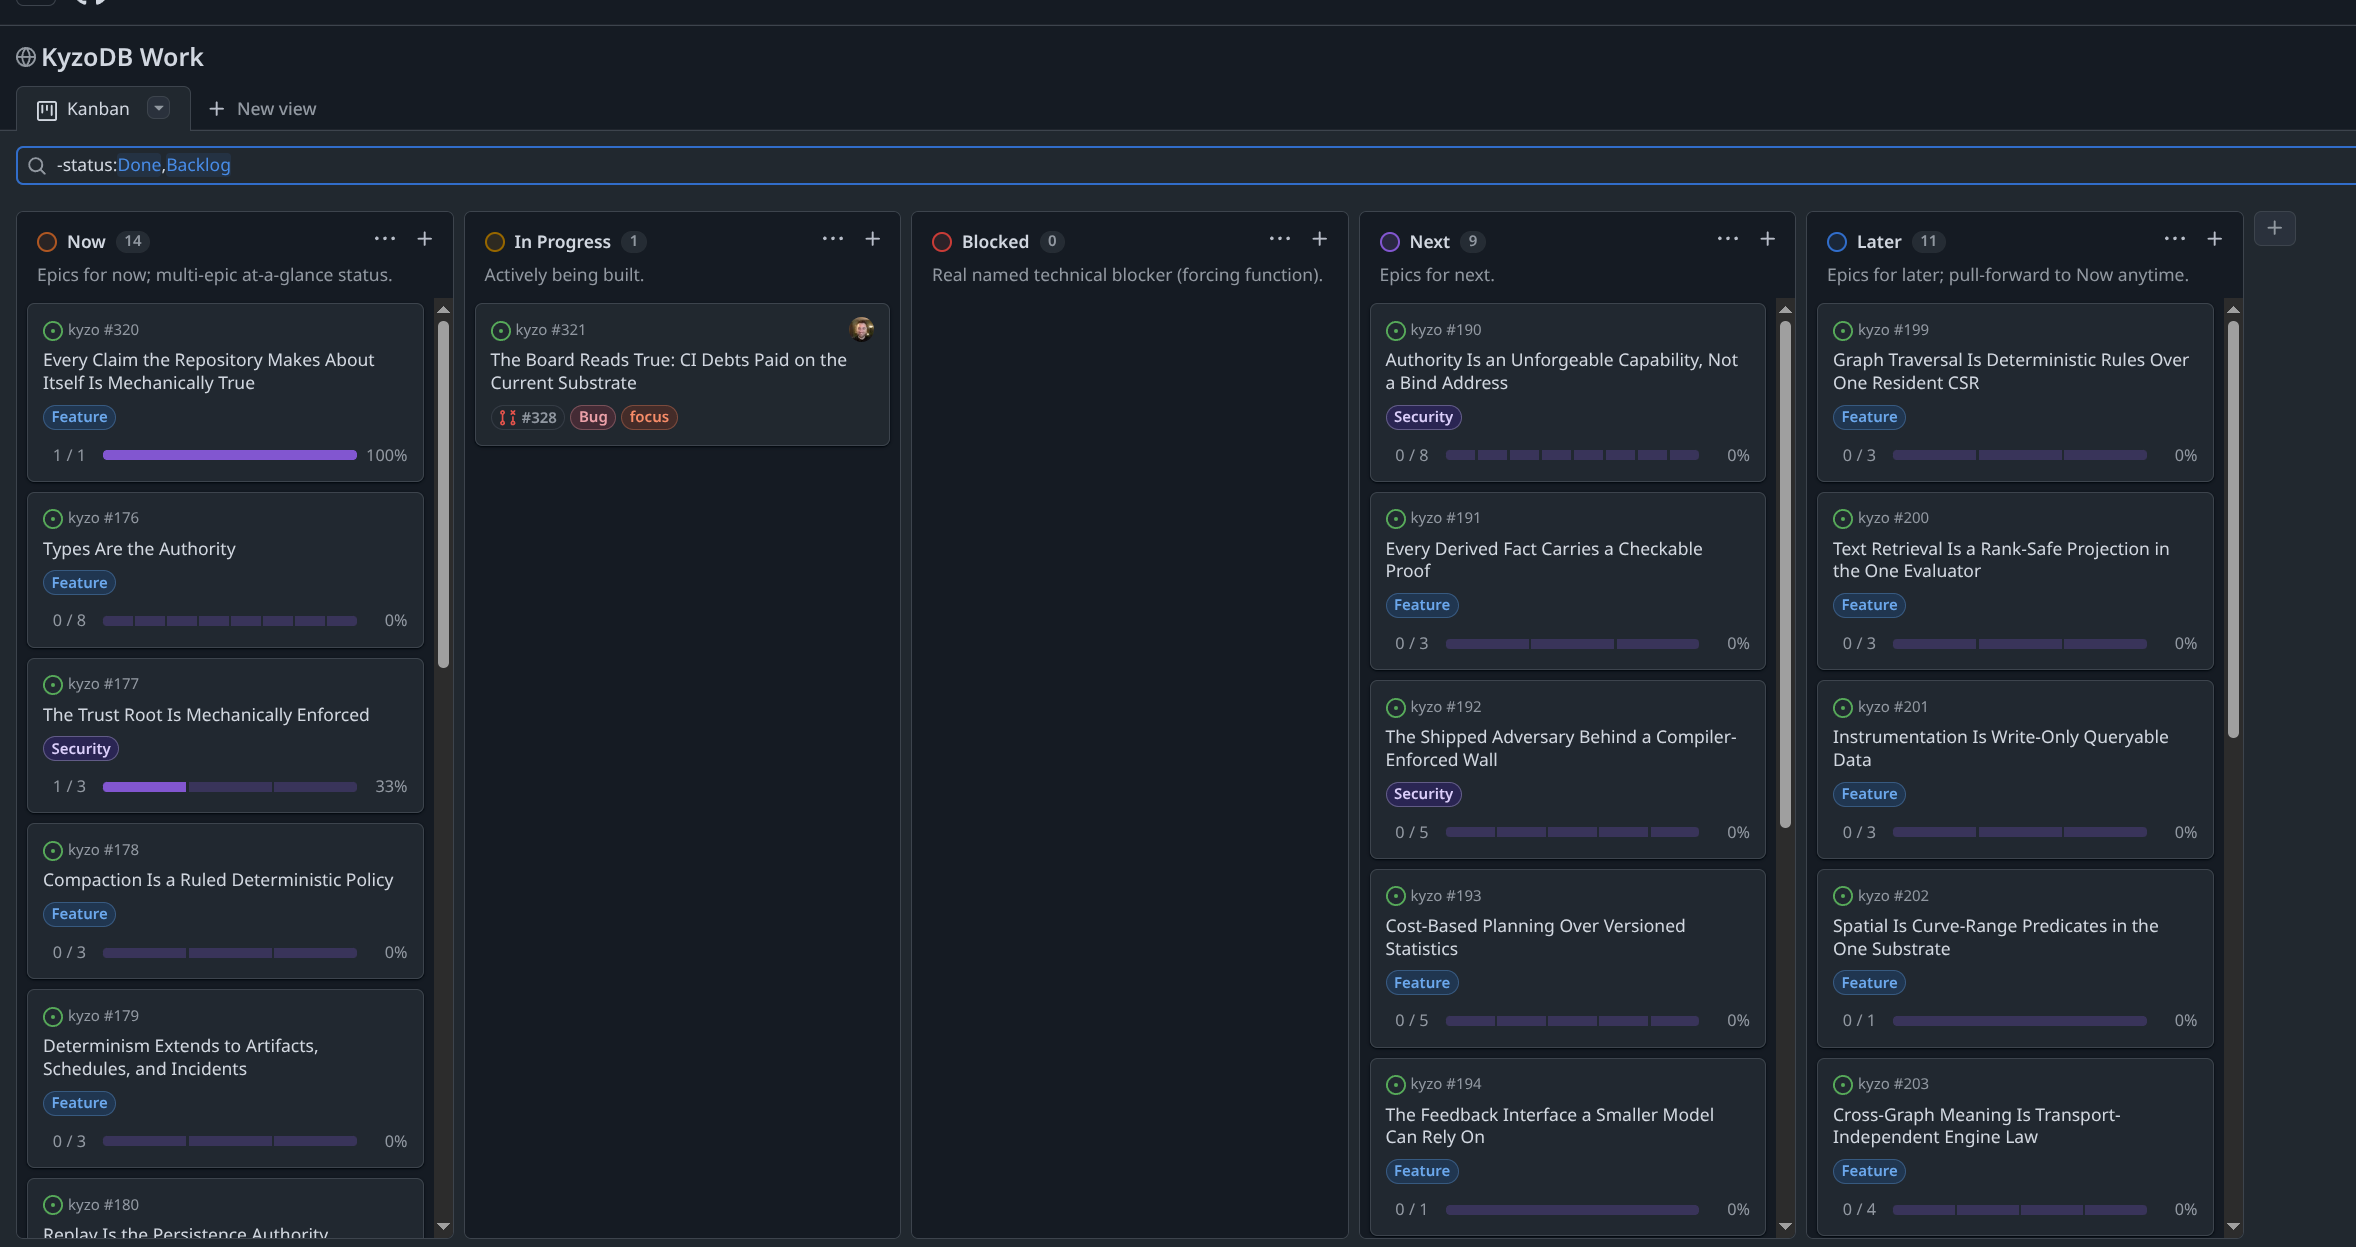Click the open issue icon on kyzo #190

point(1396,330)
